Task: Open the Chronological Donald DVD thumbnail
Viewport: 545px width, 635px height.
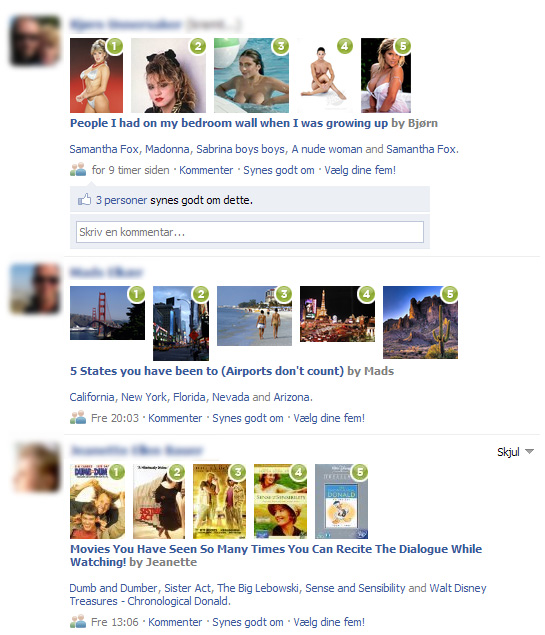Action: (x=341, y=501)
